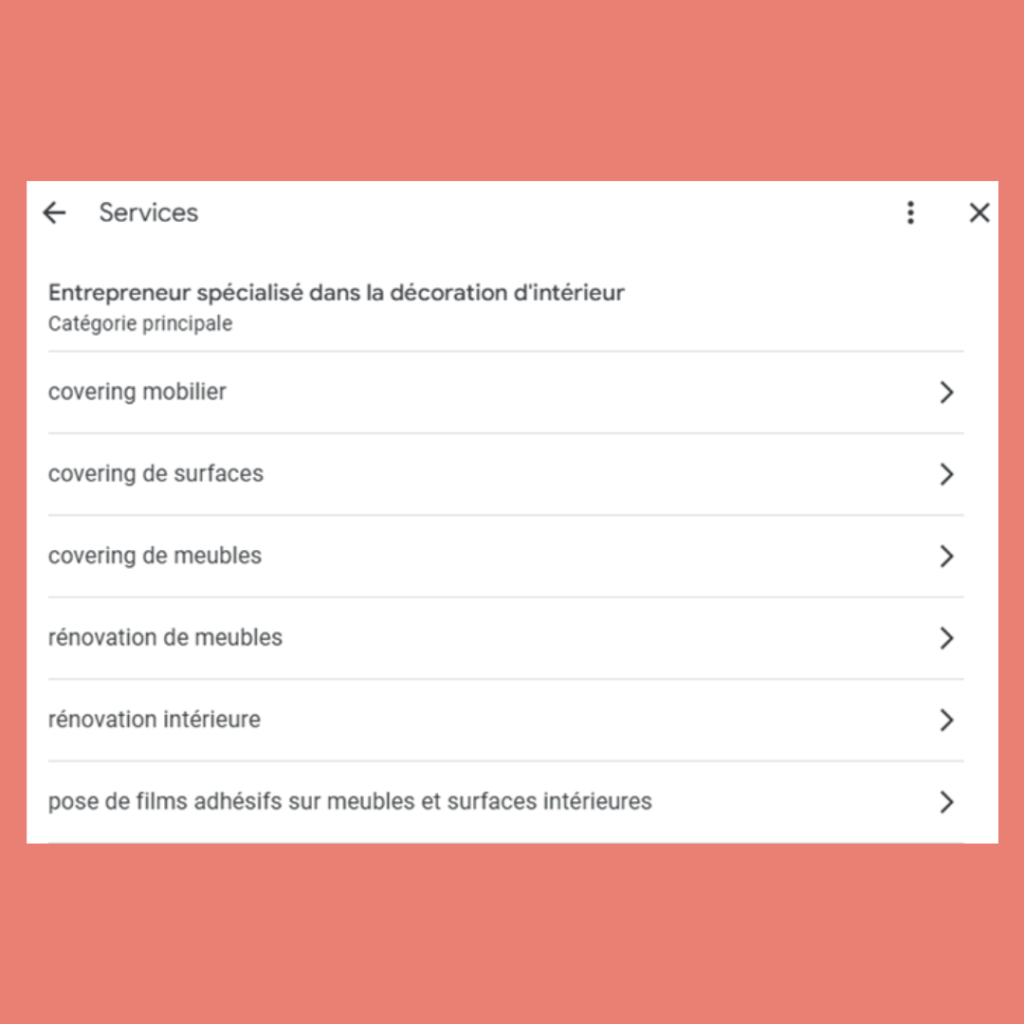Expand the 'rénovation intérieure' chevron
1024x1024 pixels.
[946, 719]
